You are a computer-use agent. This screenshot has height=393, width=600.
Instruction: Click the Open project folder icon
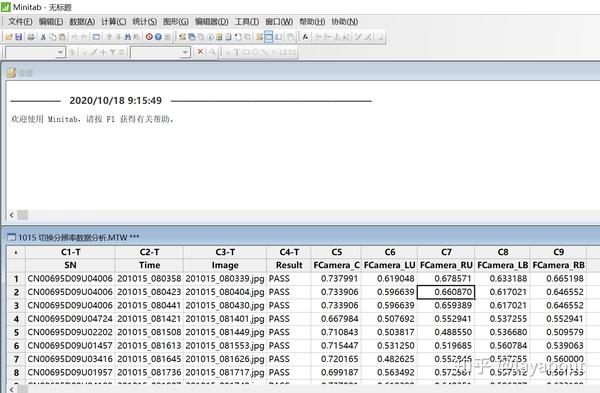[9, 37]
